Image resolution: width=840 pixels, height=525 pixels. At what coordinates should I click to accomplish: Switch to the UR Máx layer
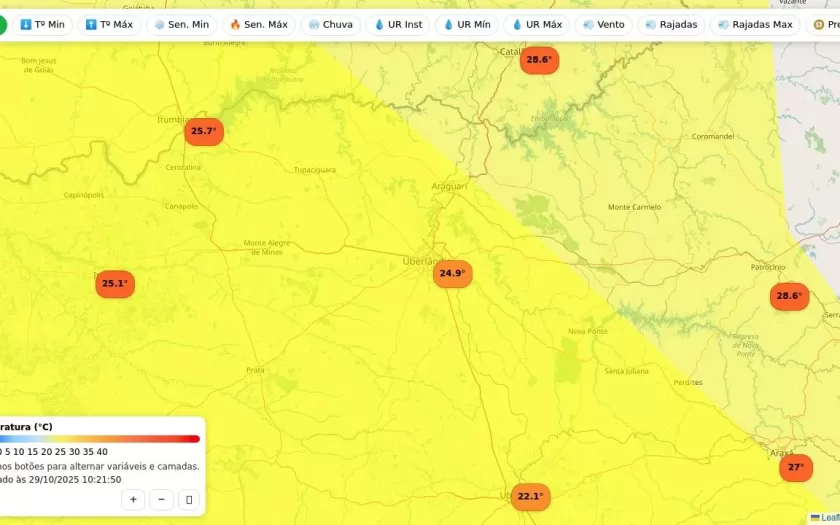click(x=536, y=24)
